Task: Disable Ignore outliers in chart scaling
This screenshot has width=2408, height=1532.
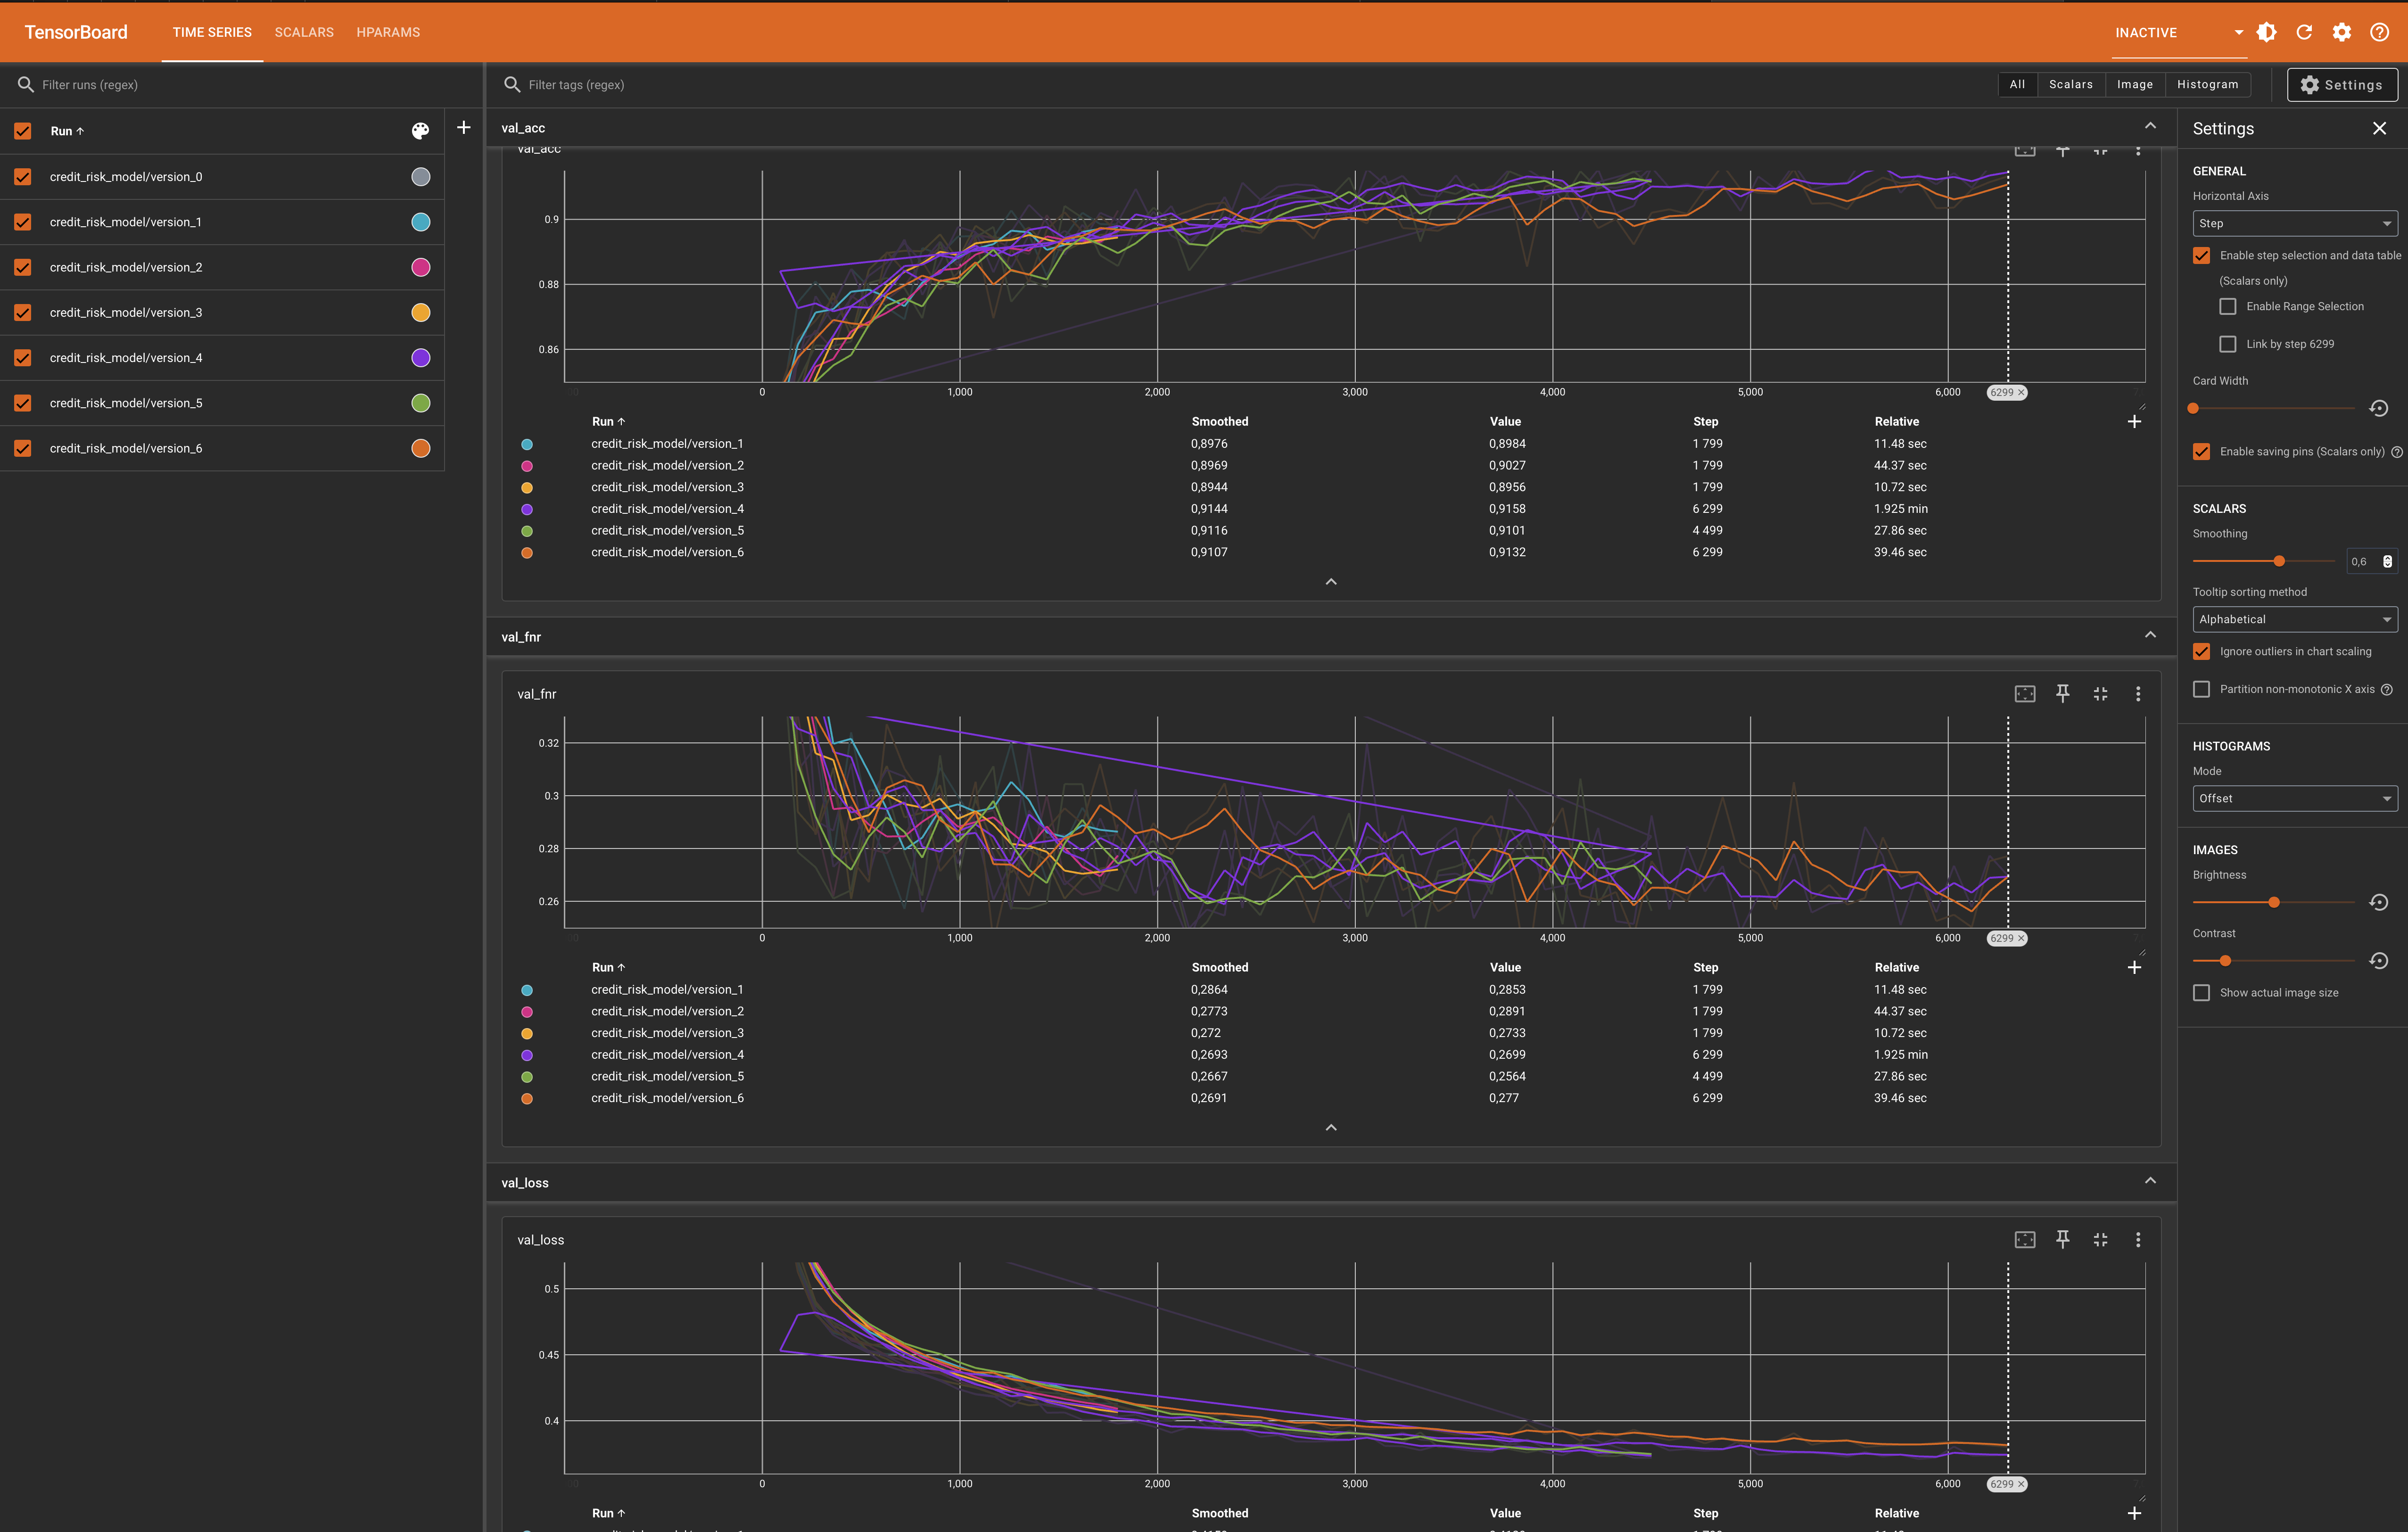Action: click(2201, 651)
